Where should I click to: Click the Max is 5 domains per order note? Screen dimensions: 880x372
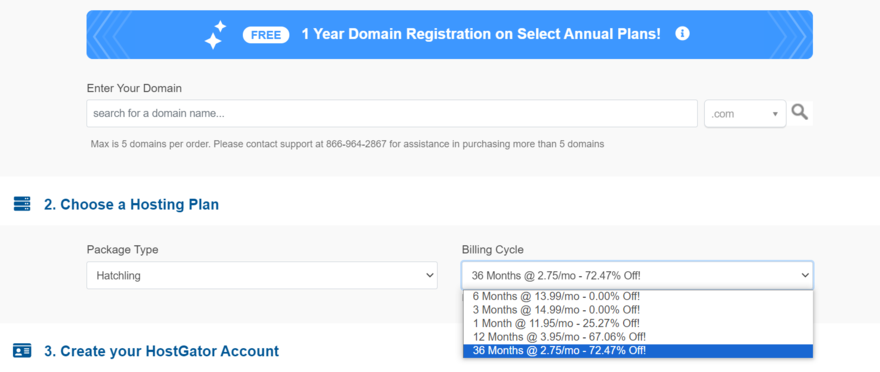[x=347, y=144]
